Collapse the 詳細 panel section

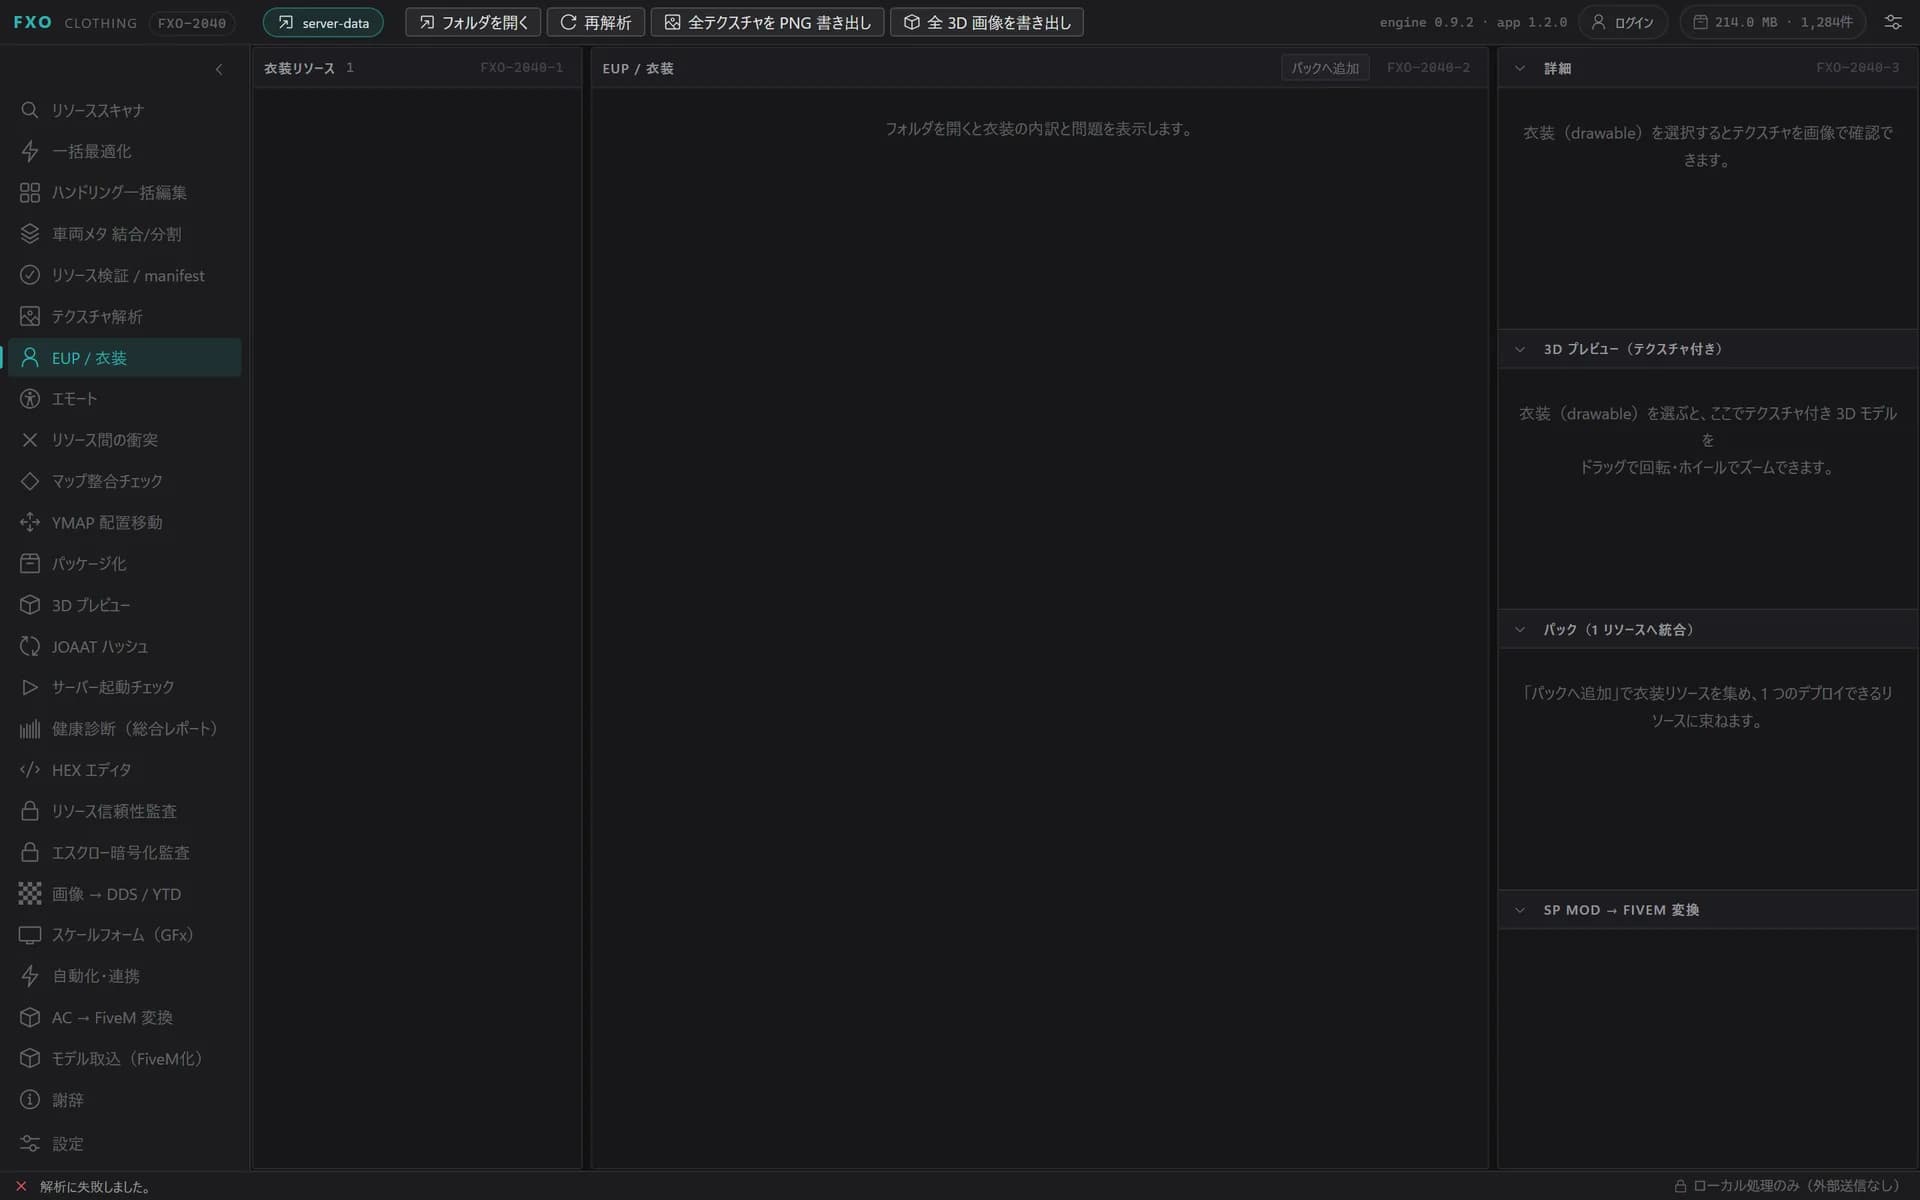pos(1520,68)
